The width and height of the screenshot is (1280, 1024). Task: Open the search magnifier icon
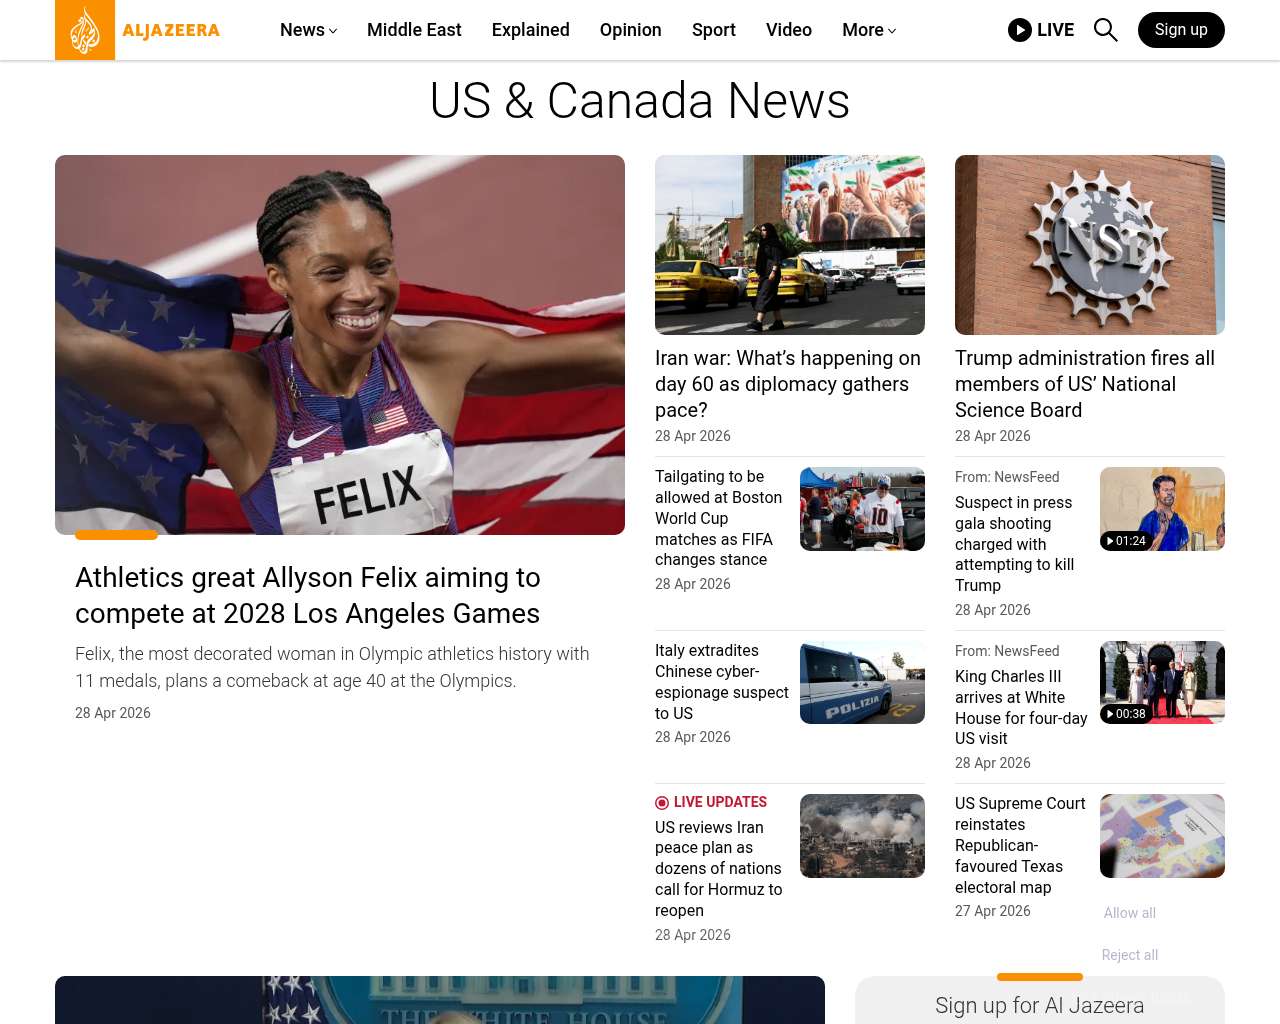(x=1105, y=30)
